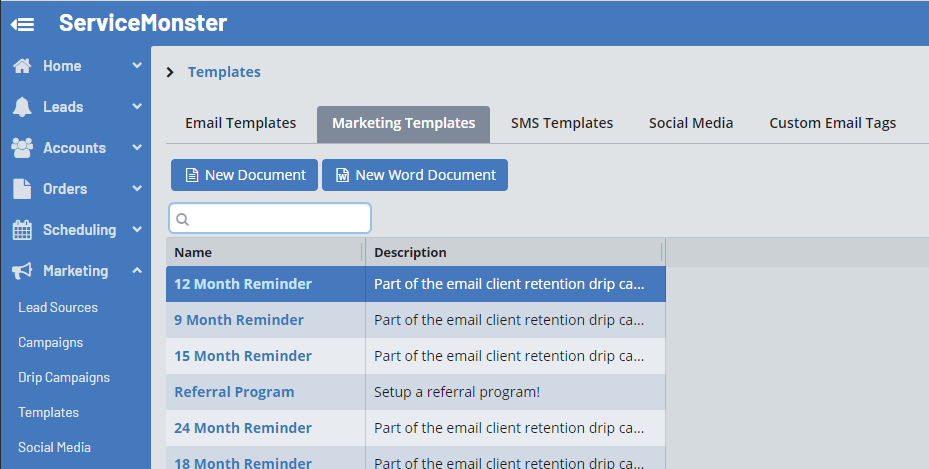Expand the Leads menu chevron
The height and width of the screenshot is (469, 929).
pos(137,107)
